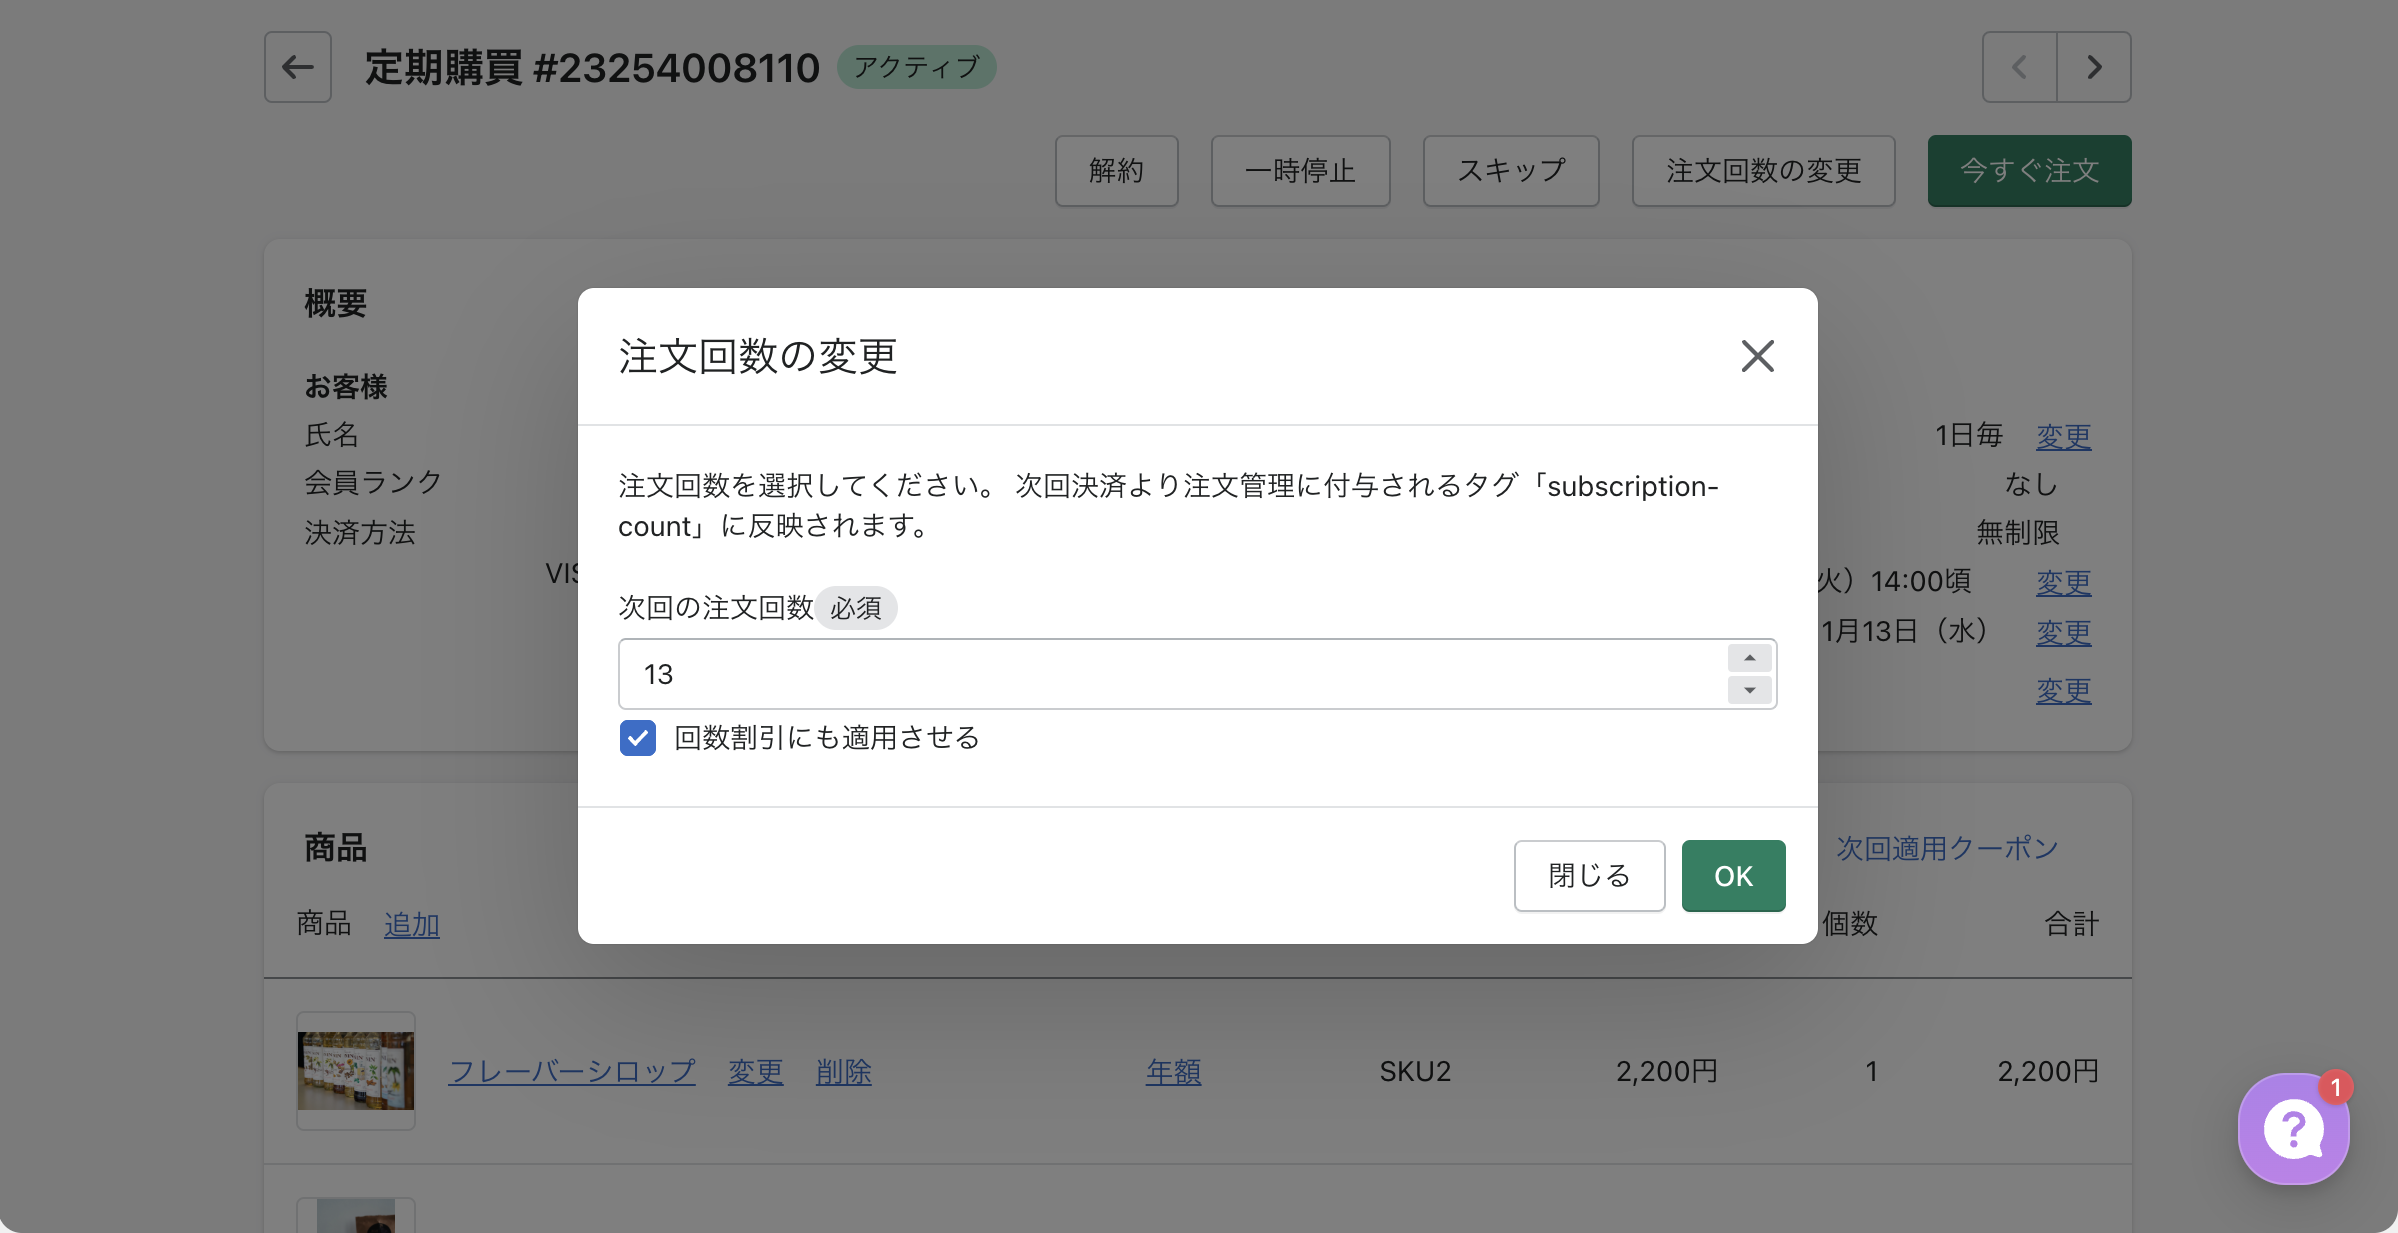Click the 一時停止 button
The width and height of the screenshot is (2398, 1233).
click(1299, 171)
